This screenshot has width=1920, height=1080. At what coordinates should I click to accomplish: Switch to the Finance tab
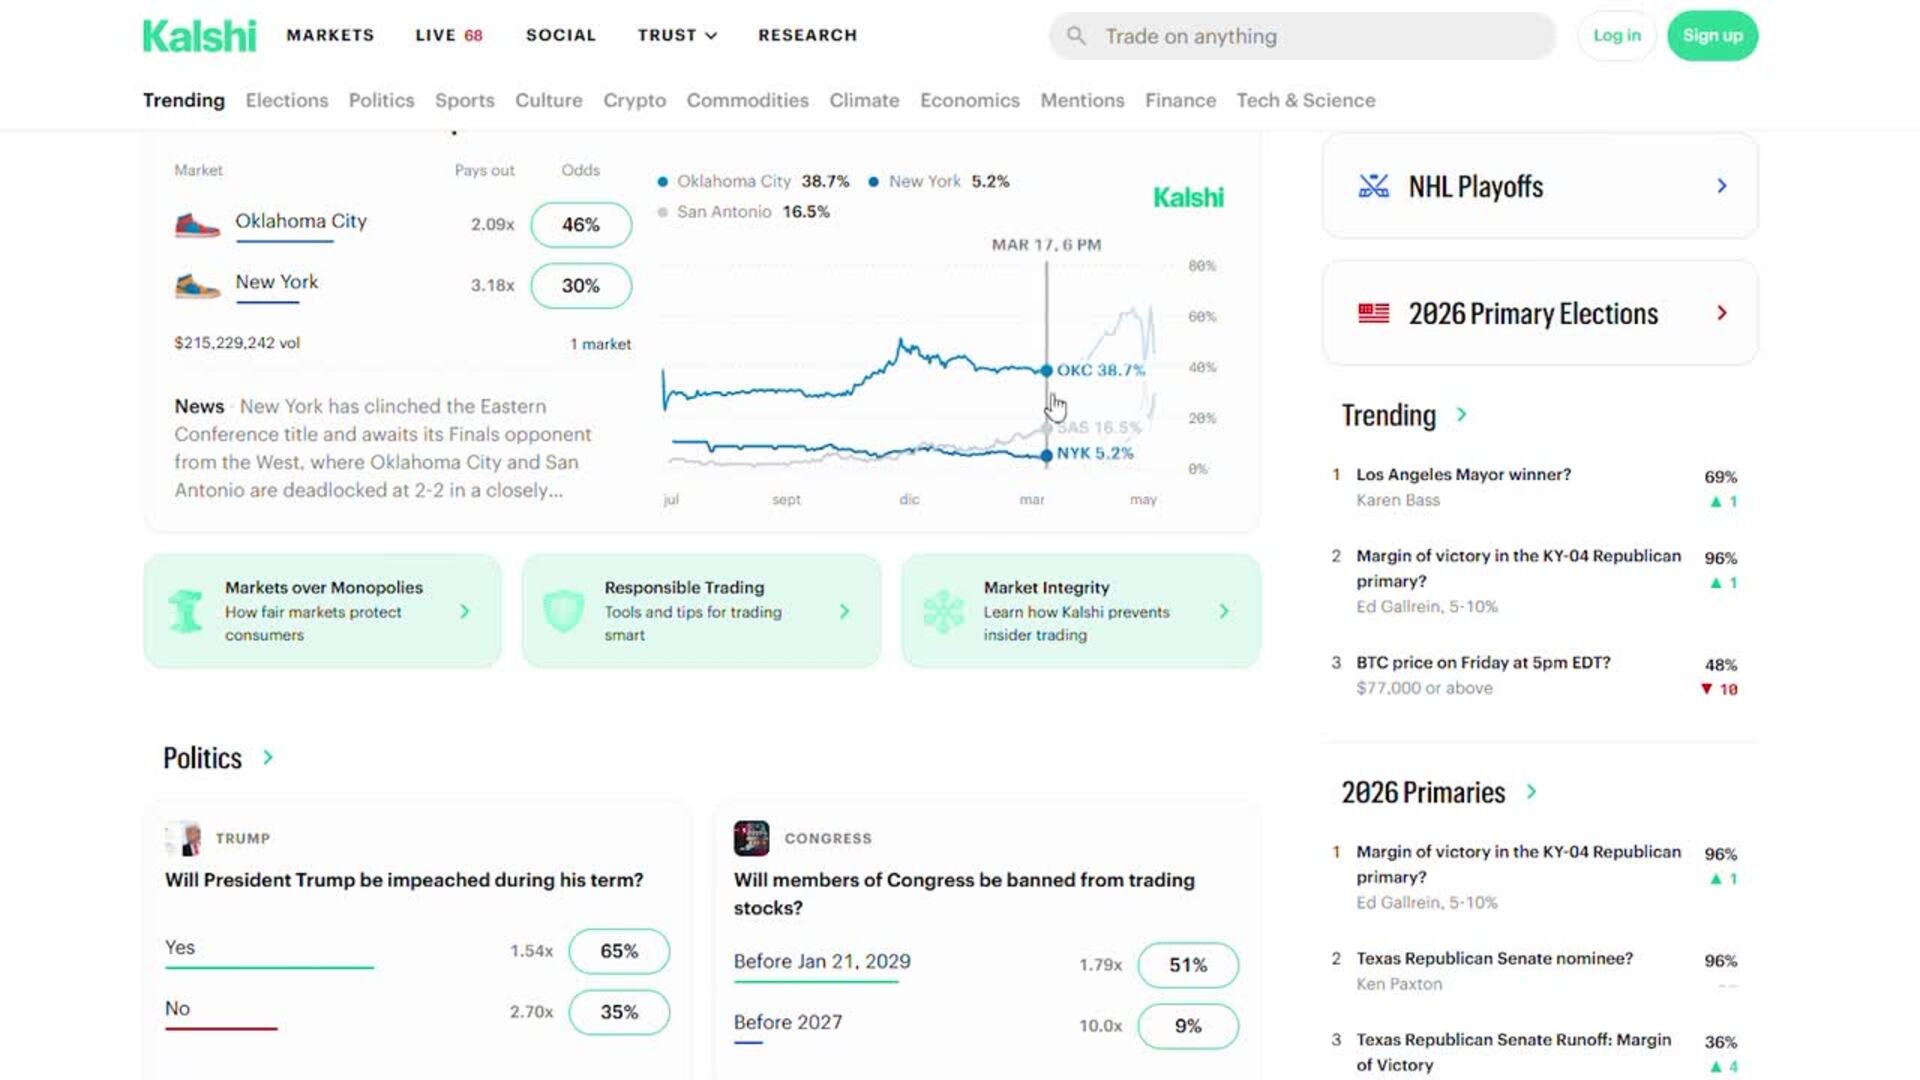click(x=1180, y=100)
